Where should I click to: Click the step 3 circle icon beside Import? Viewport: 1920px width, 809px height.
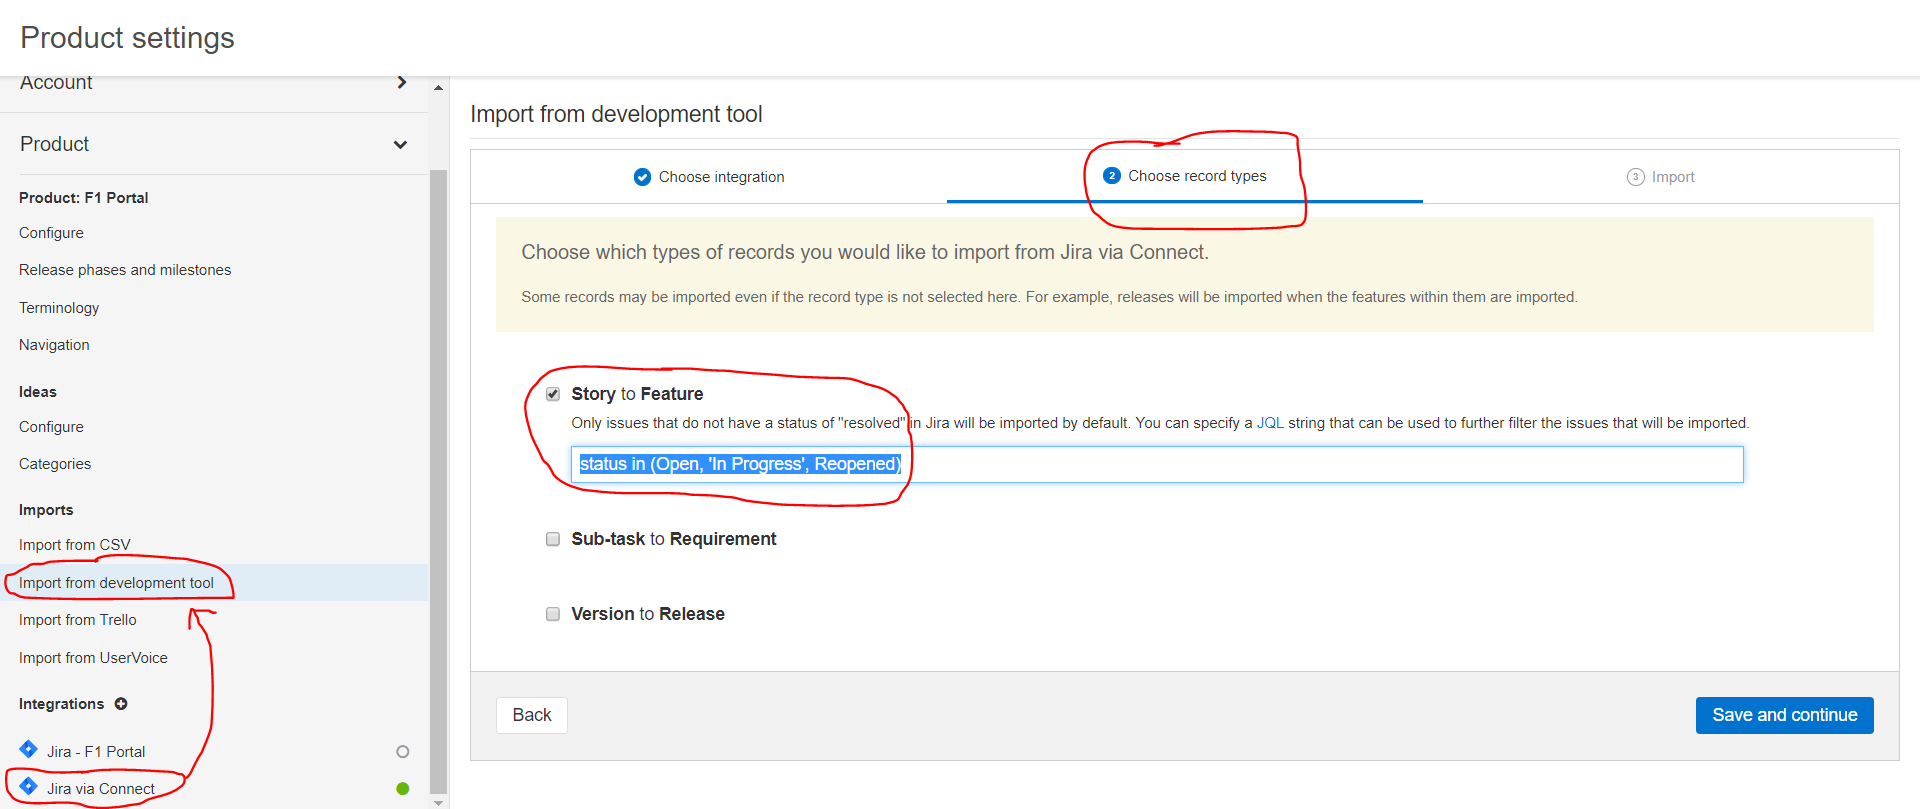[x=1636, y=177]
